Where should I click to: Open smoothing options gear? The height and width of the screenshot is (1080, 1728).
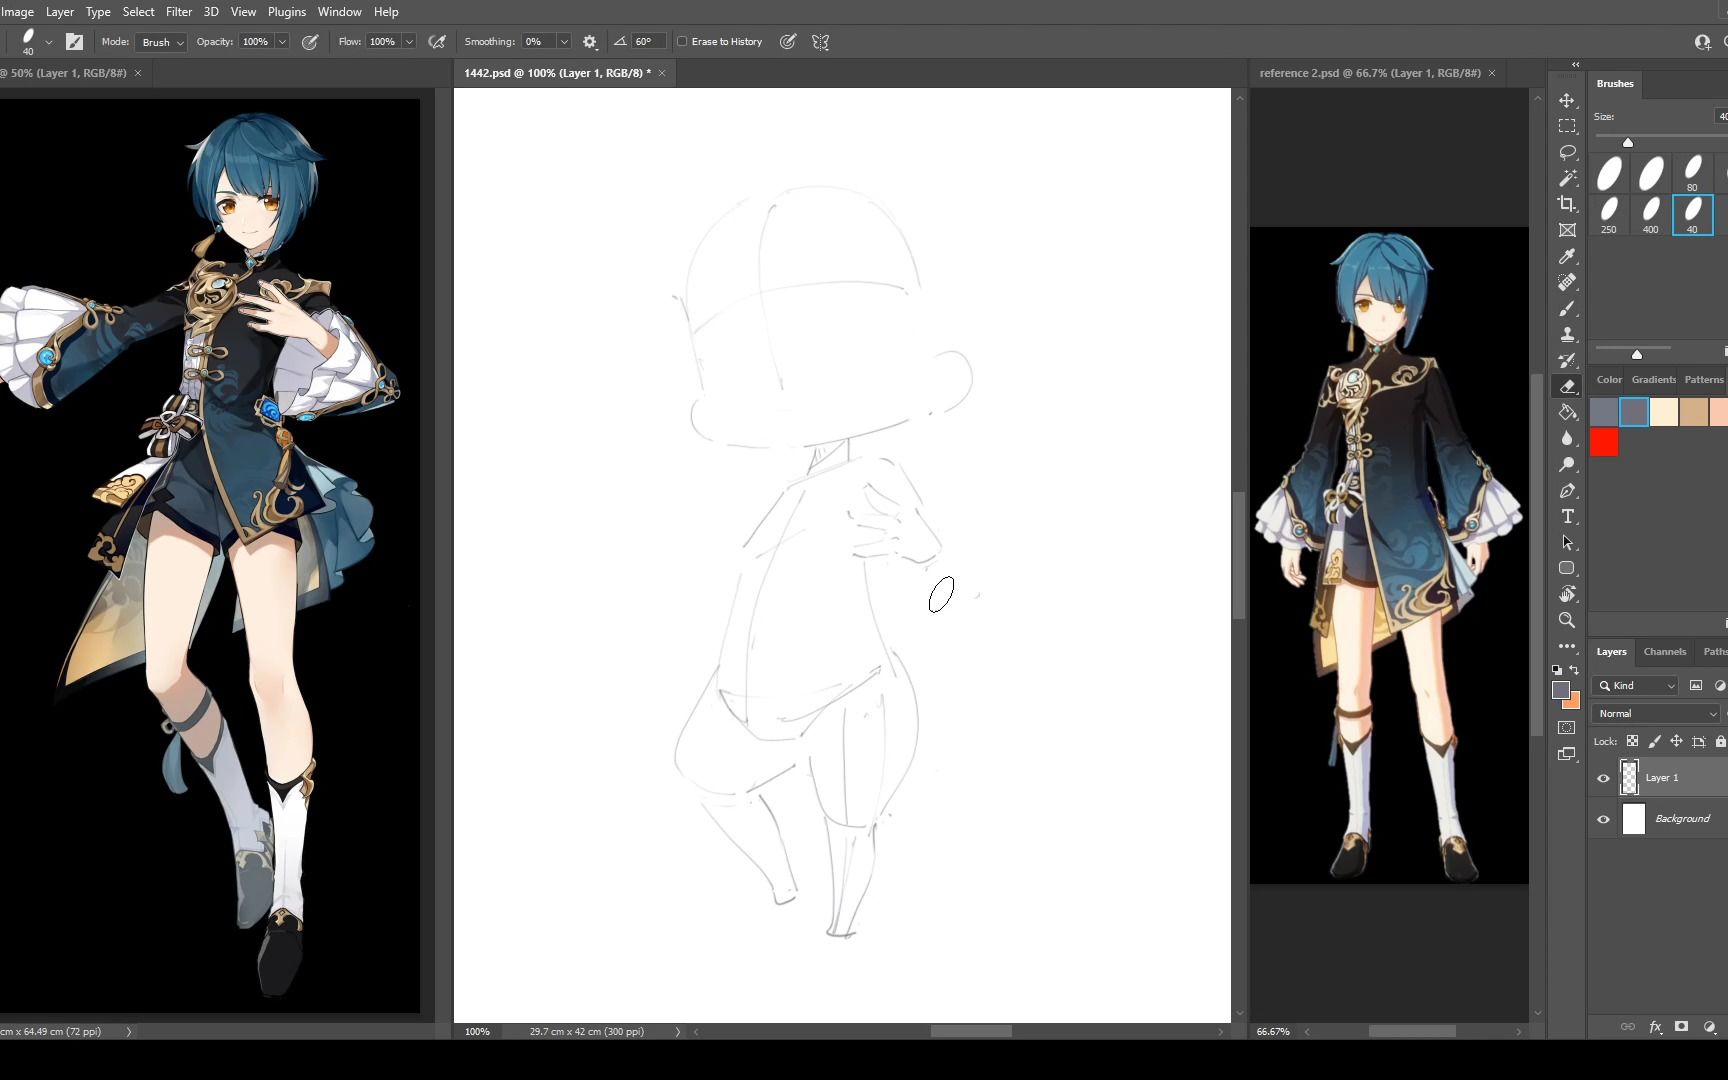[590, 42]
